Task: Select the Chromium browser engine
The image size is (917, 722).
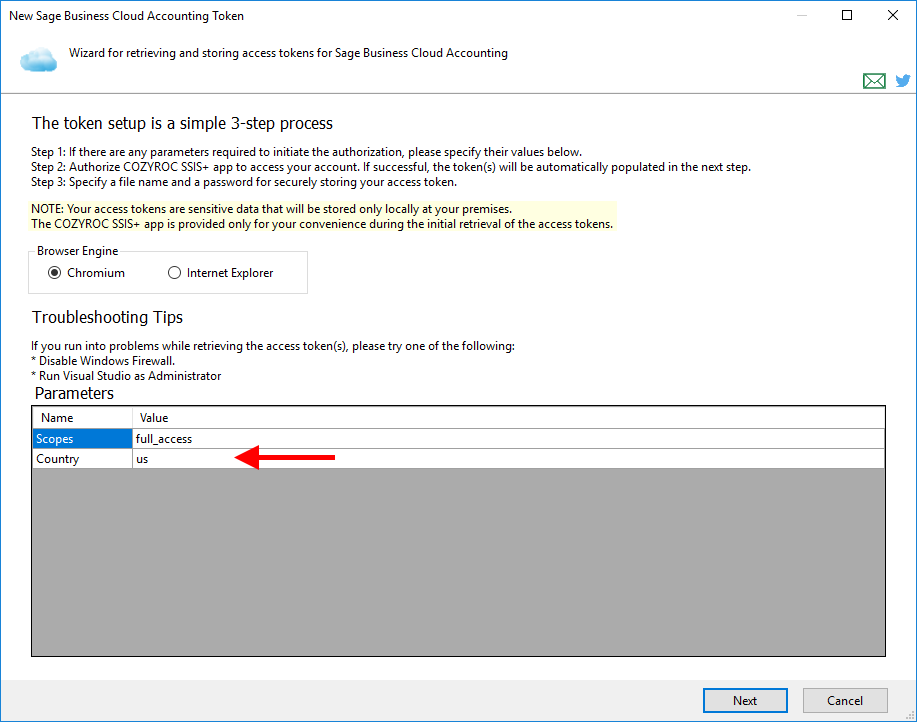Action: coord(87,273)
